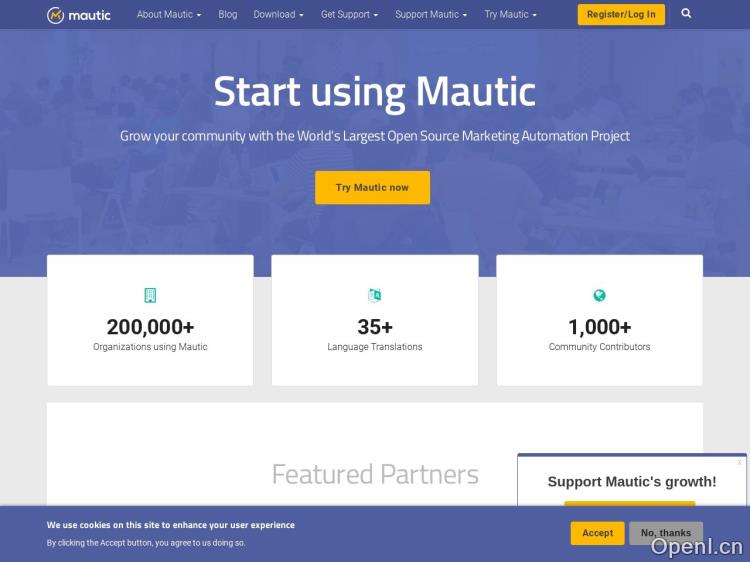Click the Grow your community subtitle text
Screen dimensions: 750x562
tap(375, 136)
